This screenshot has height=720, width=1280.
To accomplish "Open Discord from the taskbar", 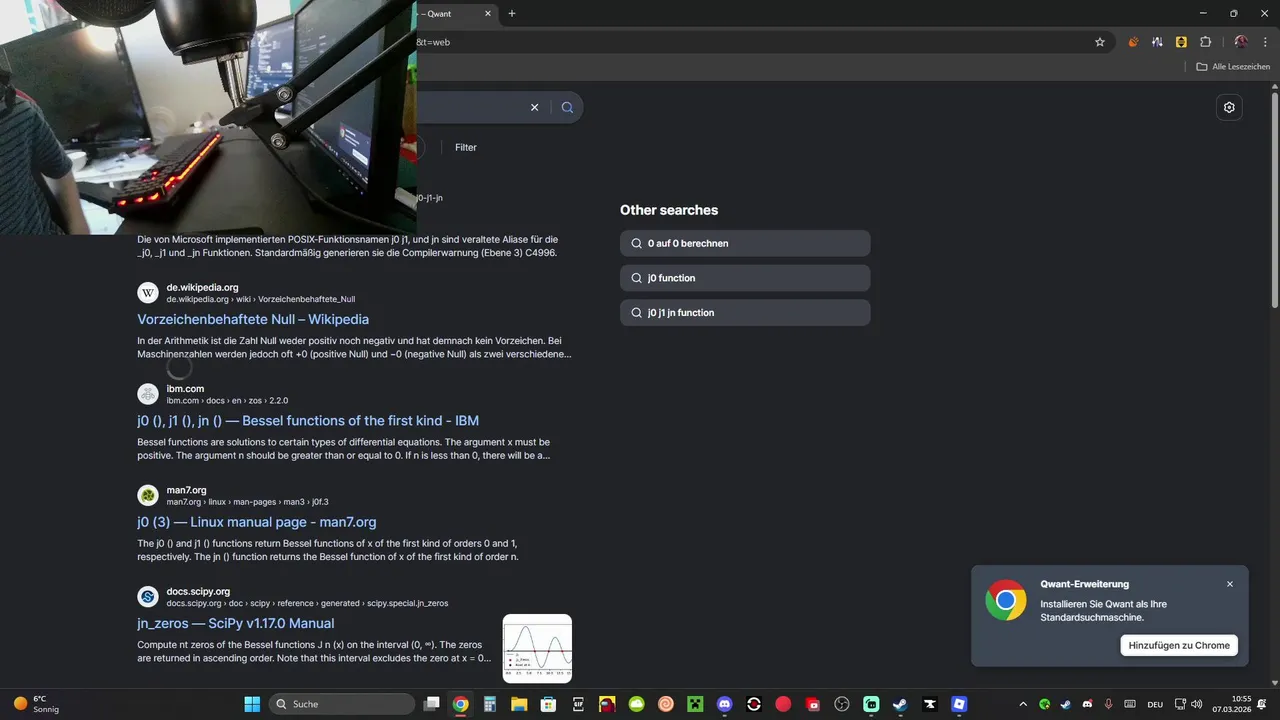I will tap(725, 704).
